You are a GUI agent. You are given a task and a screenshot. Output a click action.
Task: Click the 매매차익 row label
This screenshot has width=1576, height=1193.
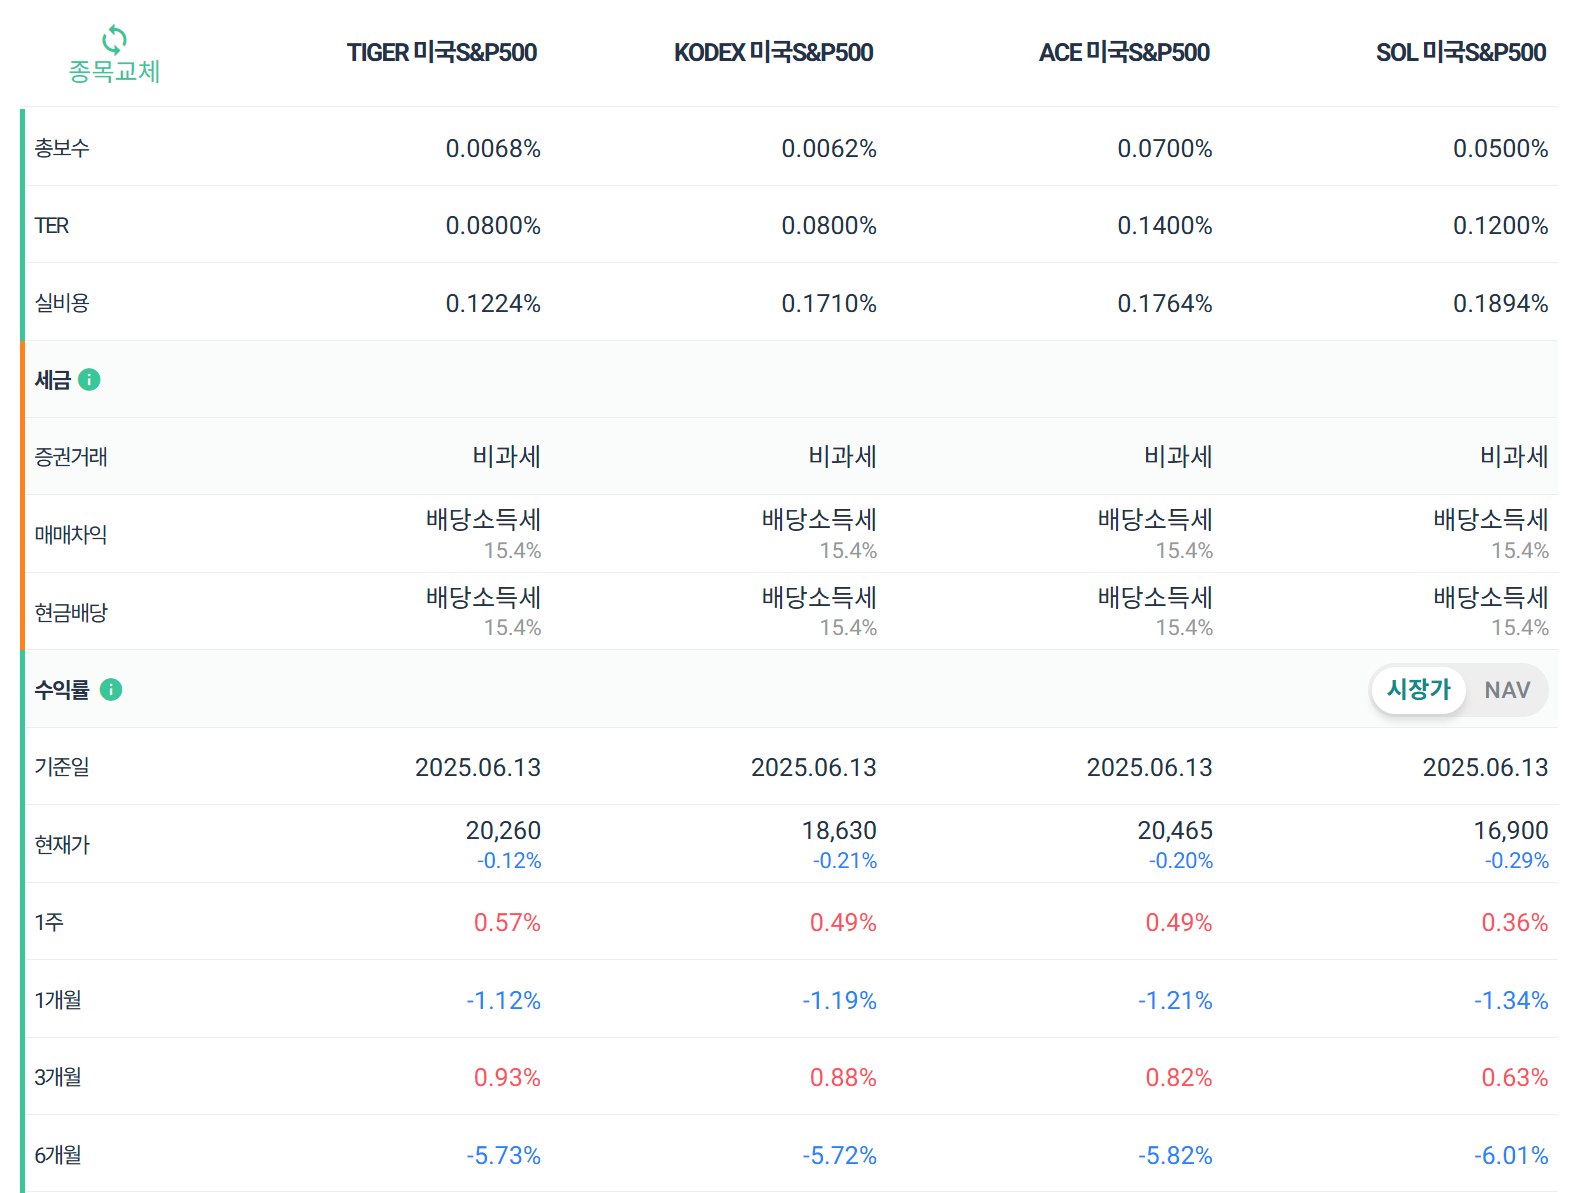click(x=71, y=535)
